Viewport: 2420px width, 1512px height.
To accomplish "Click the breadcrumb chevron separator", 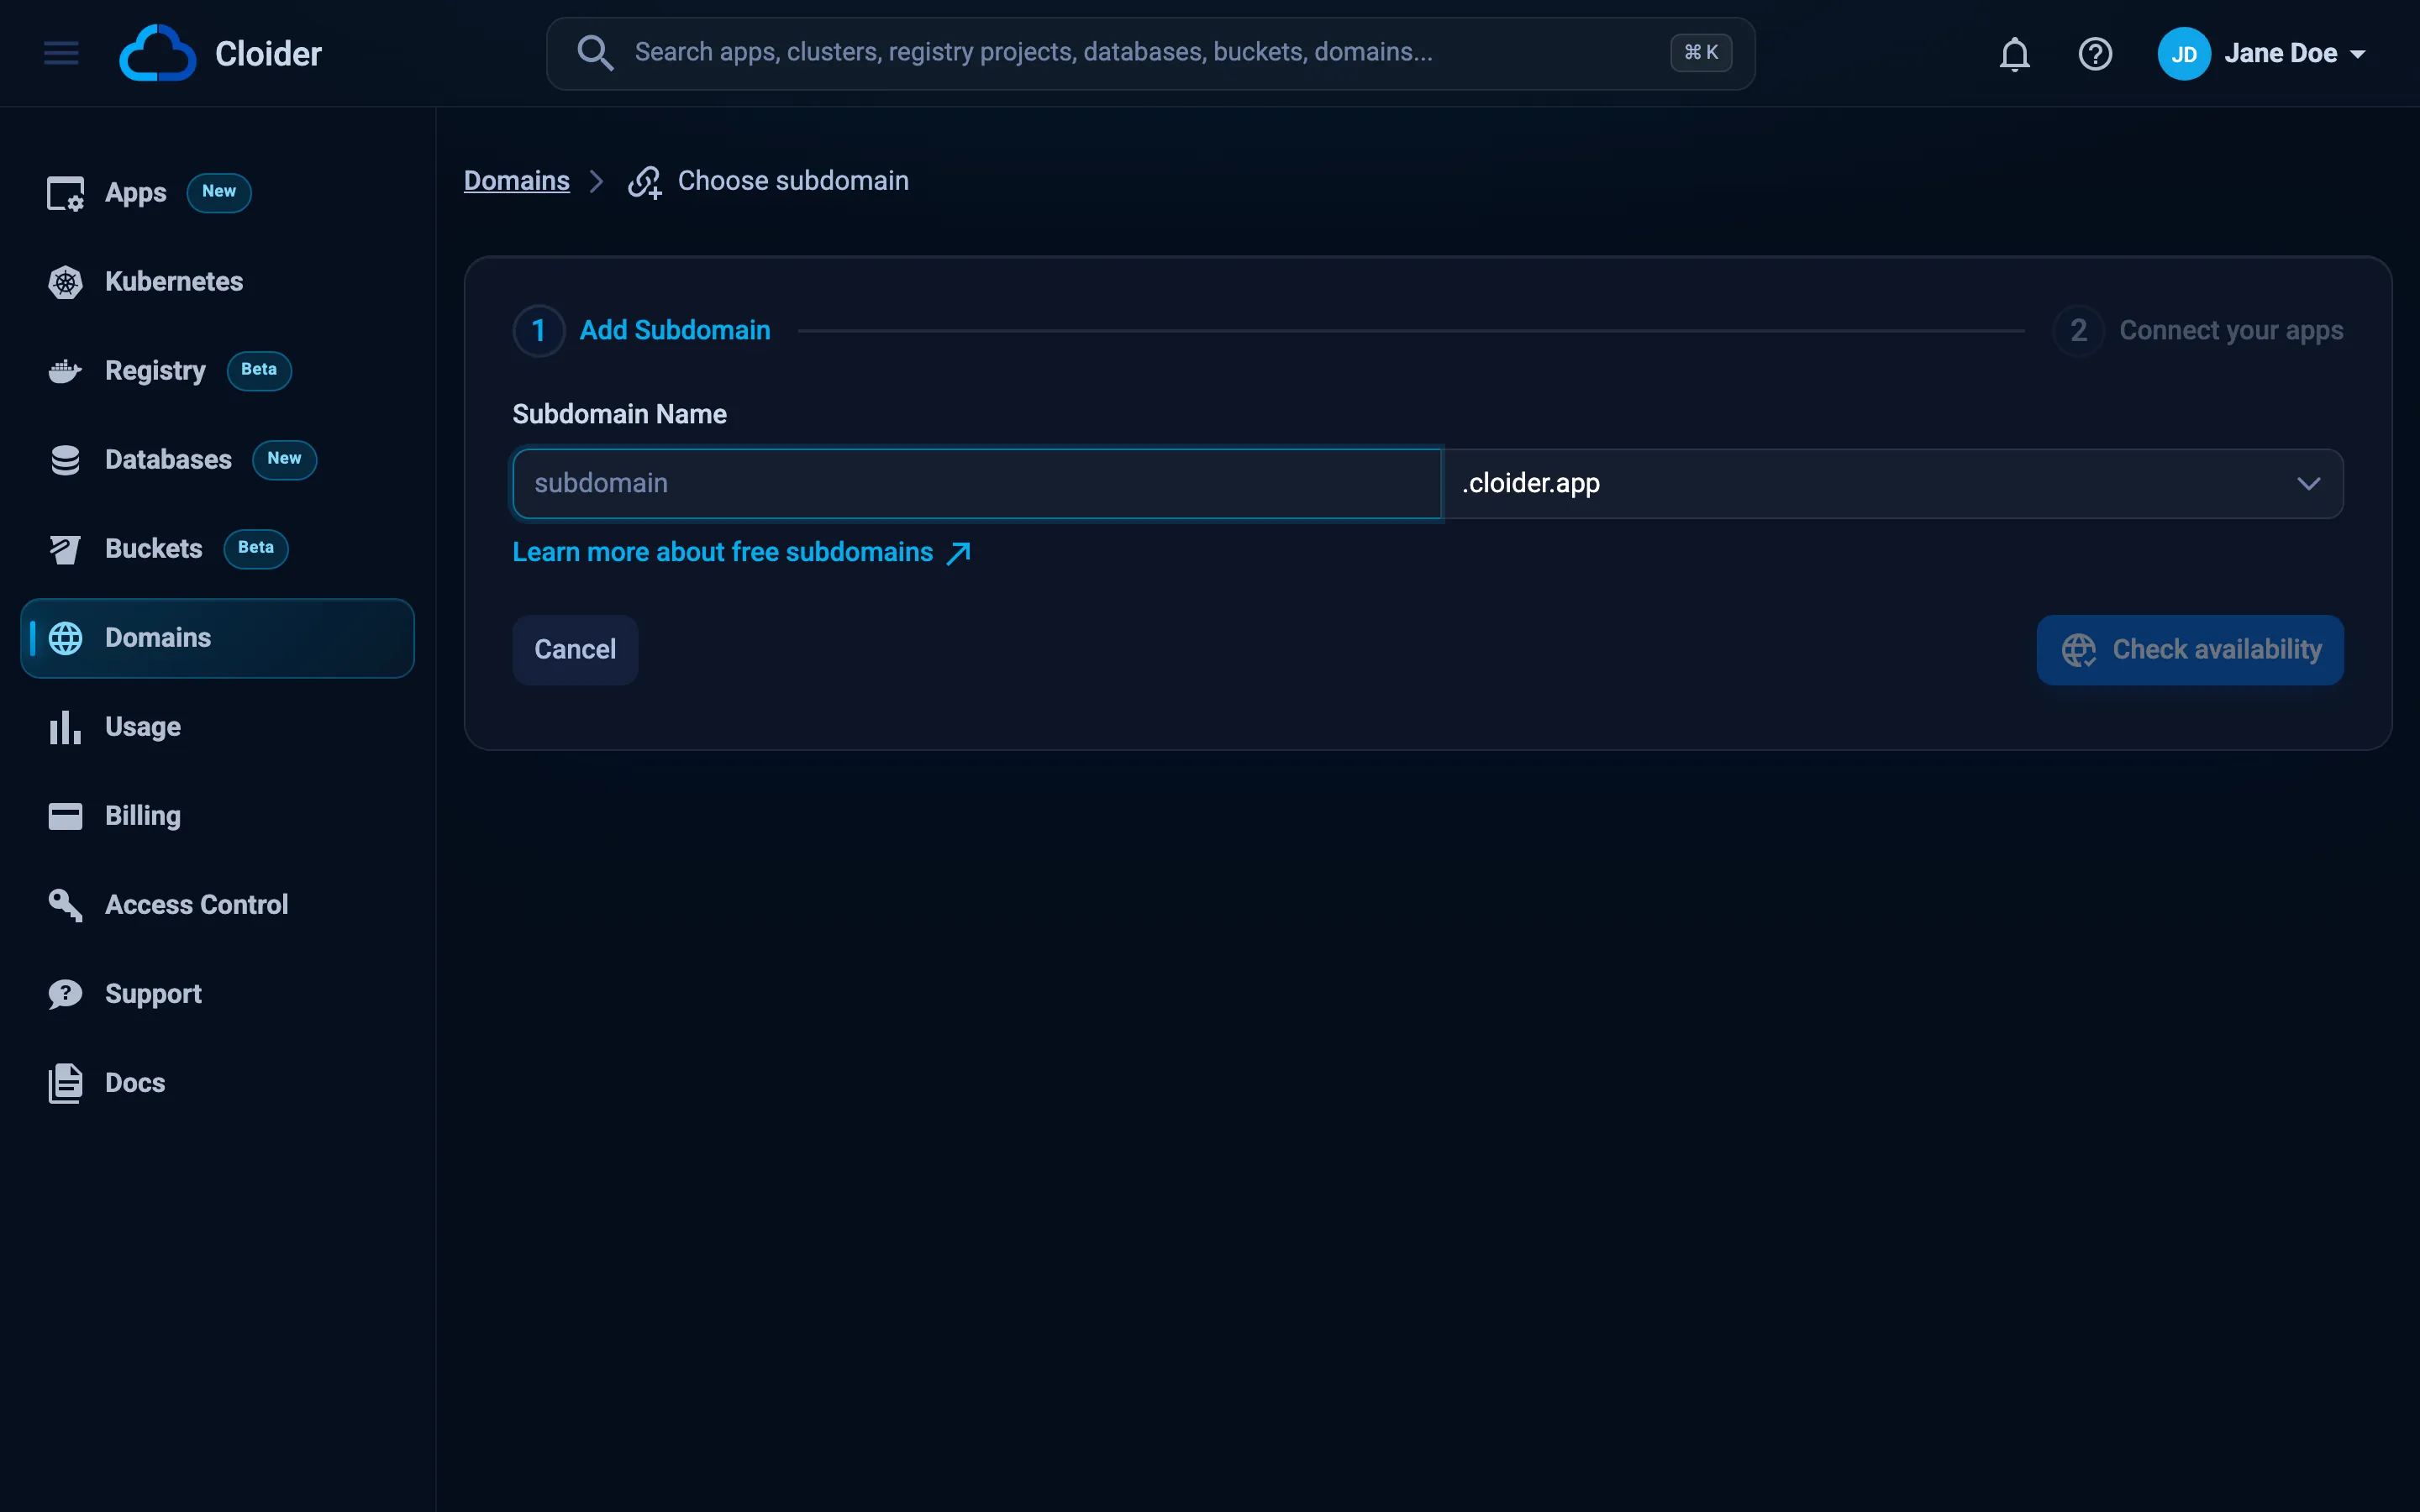I will coord(597,181).
